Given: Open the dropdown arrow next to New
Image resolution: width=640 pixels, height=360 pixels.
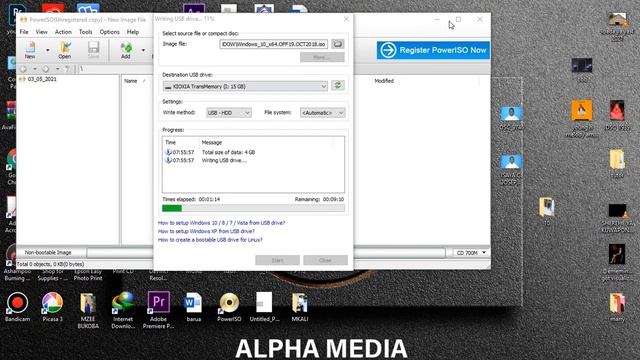Looking at the screenshot, I should [x=48, y=50].
